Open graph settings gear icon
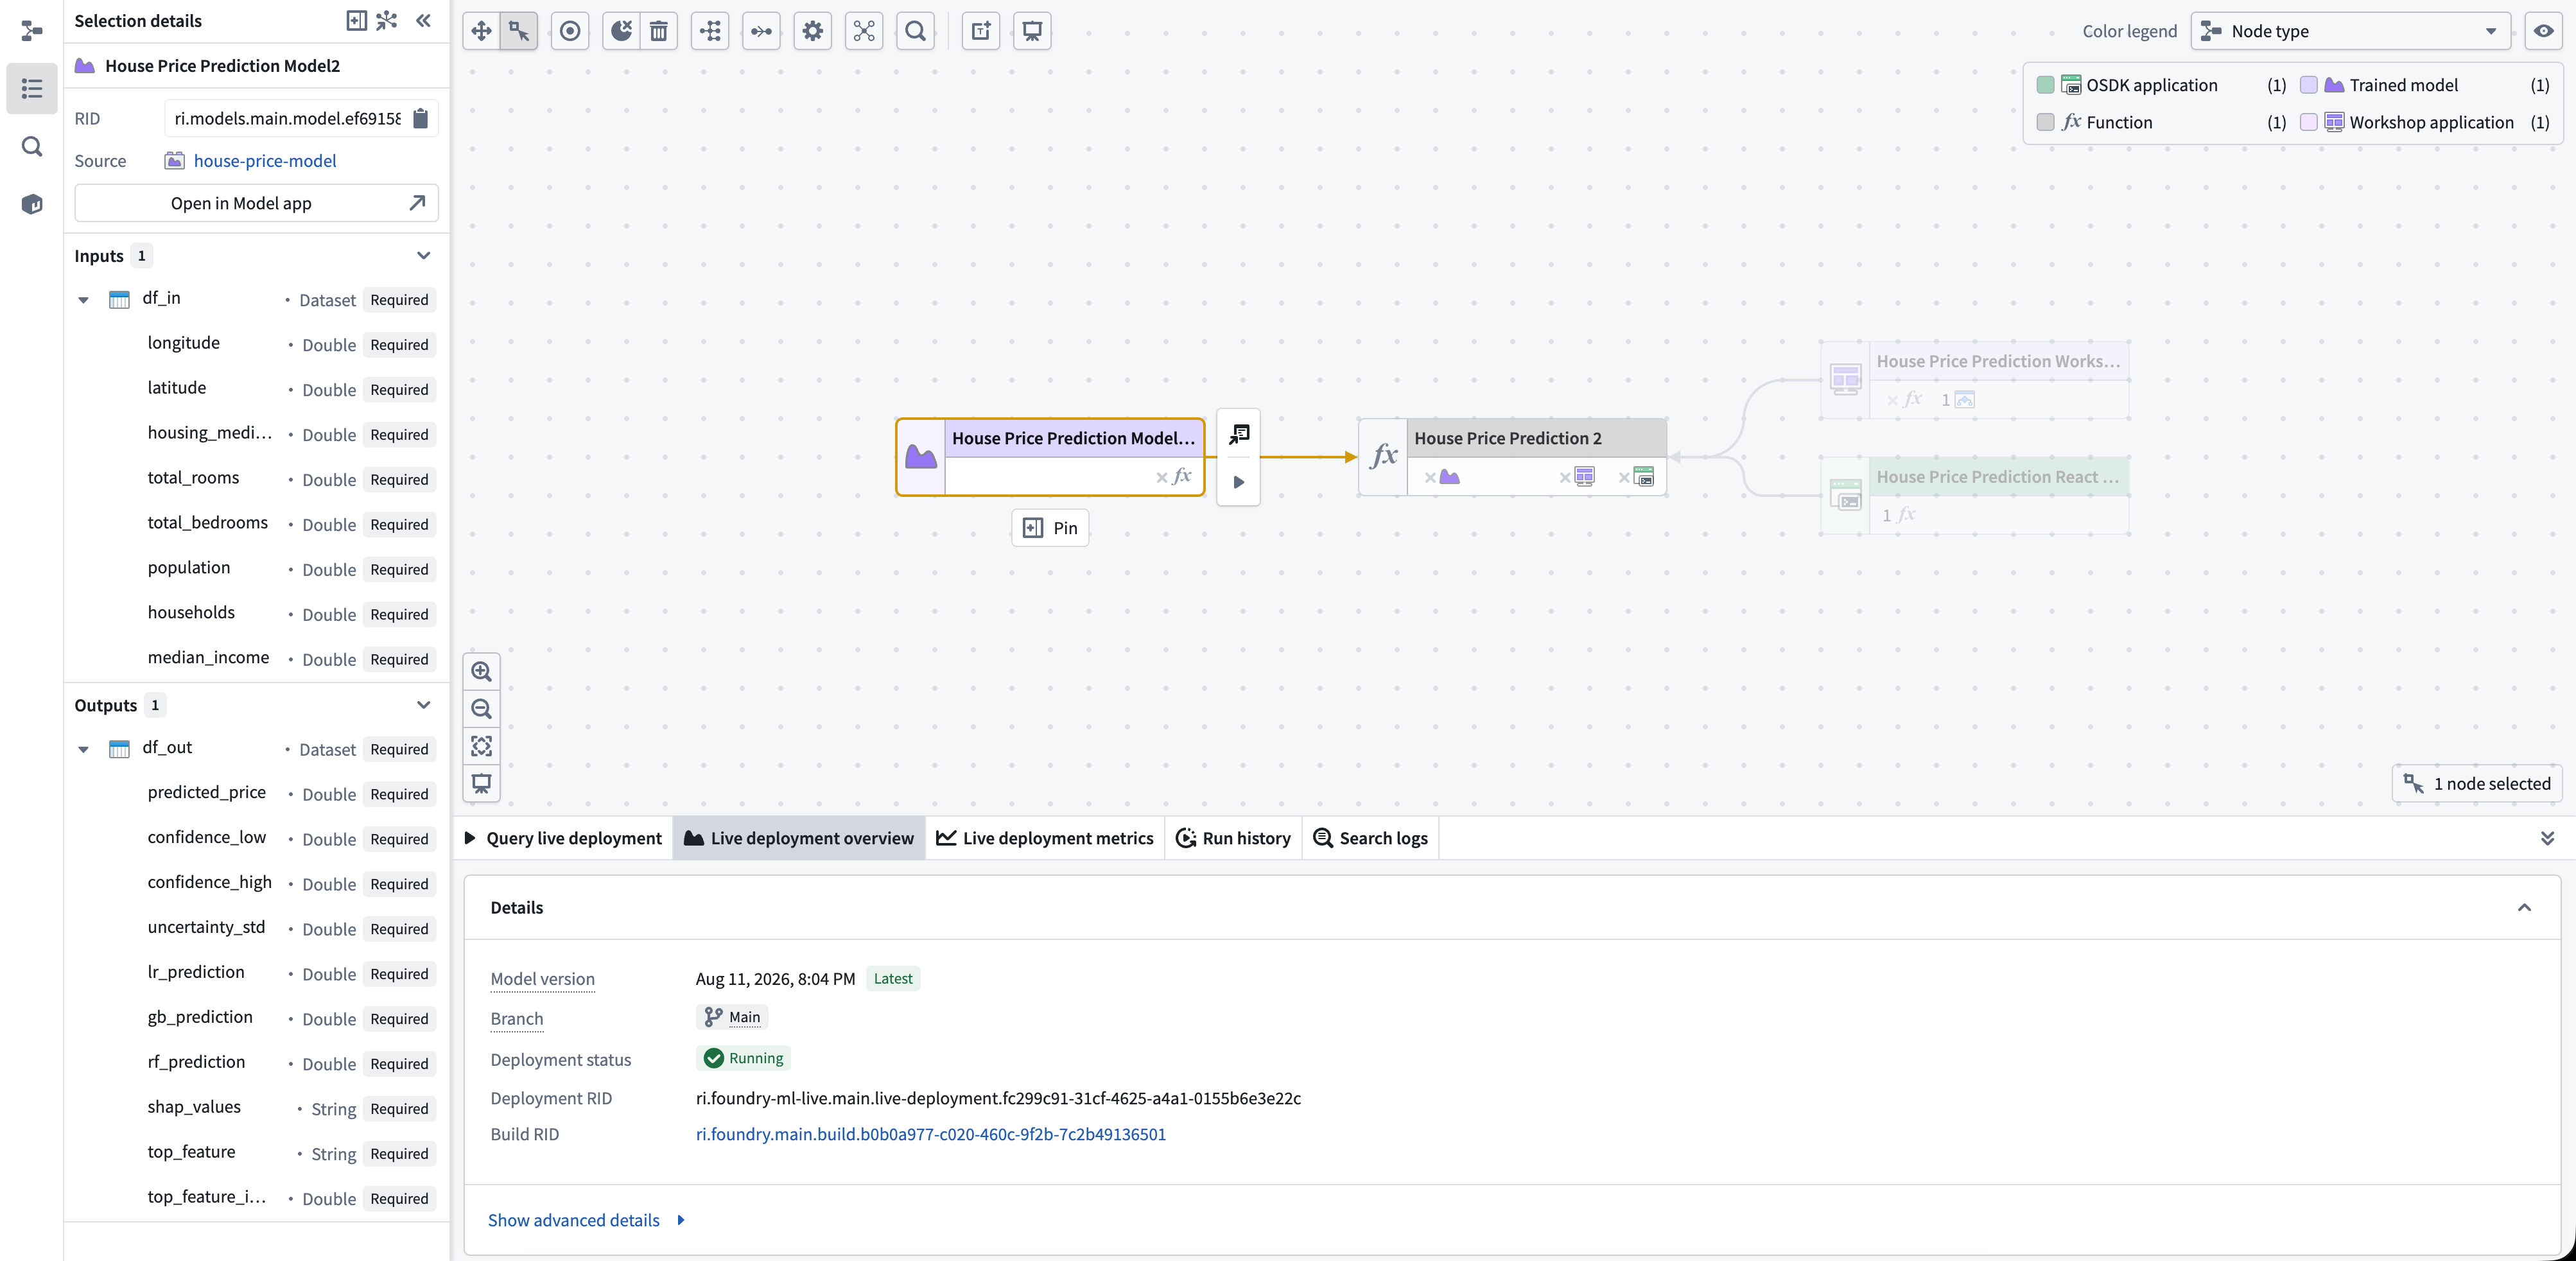Screen dimensions: 2576x1261 click(813, 31)
